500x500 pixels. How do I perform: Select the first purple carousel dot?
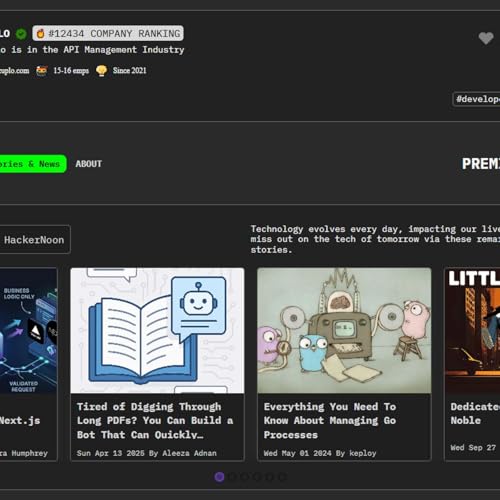219,477
